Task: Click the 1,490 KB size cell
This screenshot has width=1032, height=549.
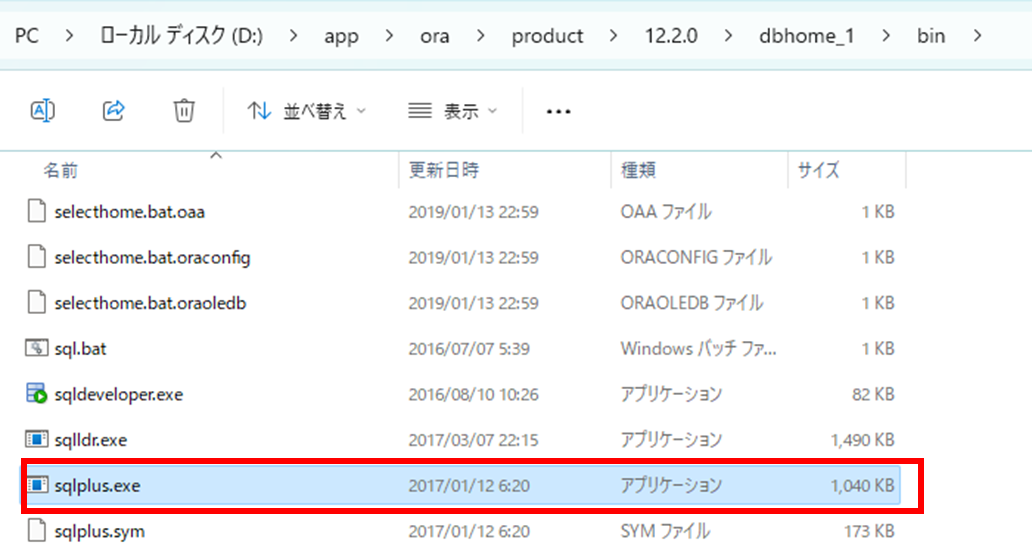Action: tap(862, 440)
